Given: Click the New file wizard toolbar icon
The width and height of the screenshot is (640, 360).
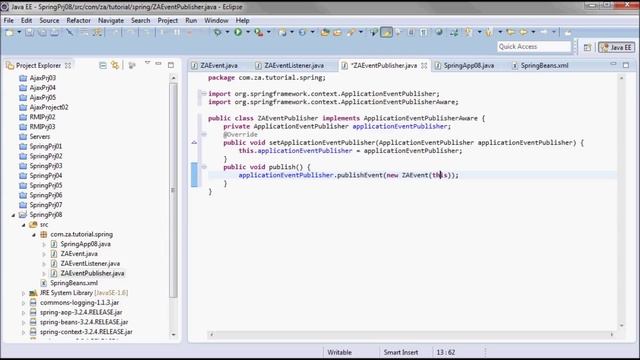Looking at the screenshot, I should pyautogui.click(x=9, y=32).
